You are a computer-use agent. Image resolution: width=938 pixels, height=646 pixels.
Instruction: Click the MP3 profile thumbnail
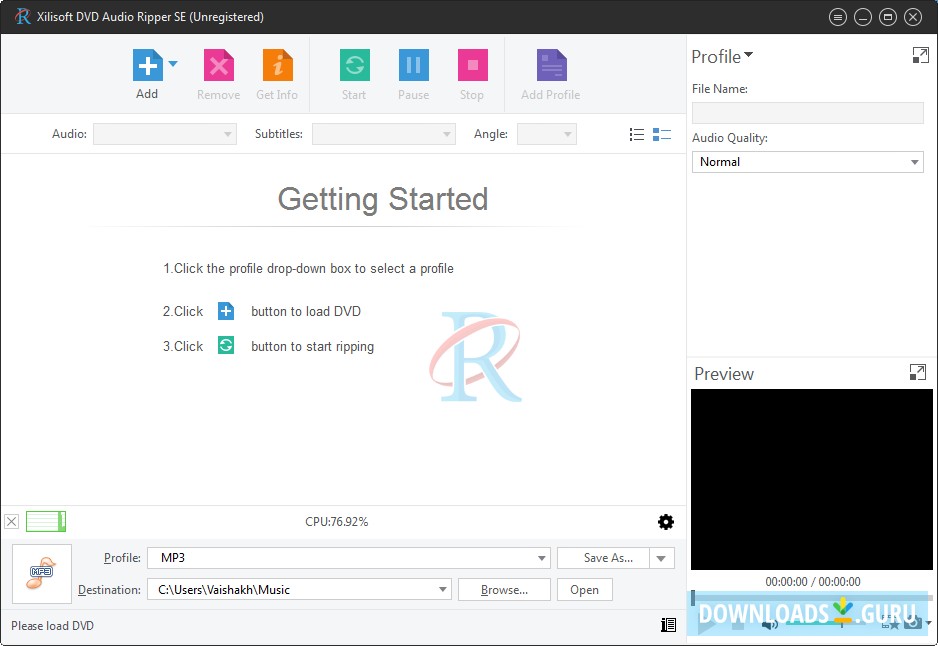[x=42, y=574]
